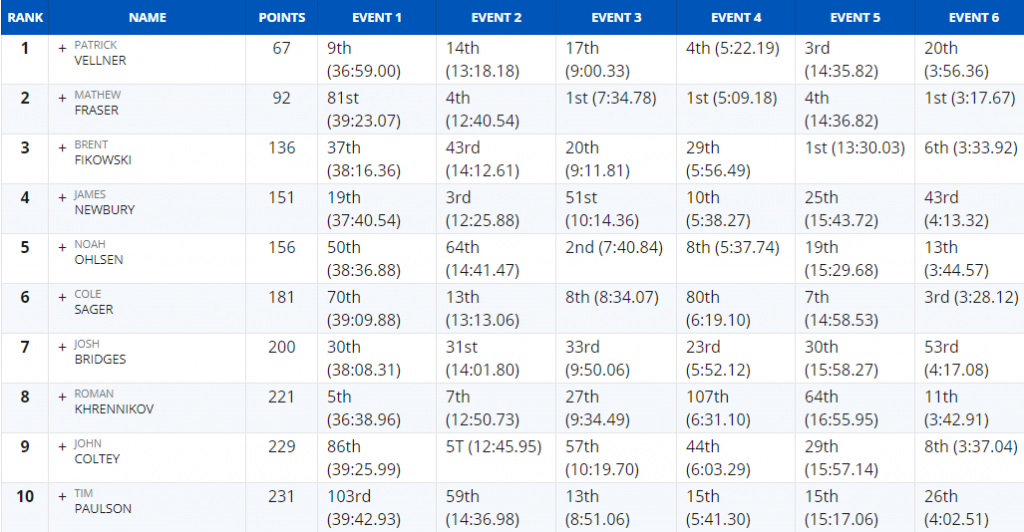Expand Tim Paulson's row plus icon
Image resolution: width=1024 pixels, height=532 pixels.
pyautogui.click(x=63, y=497)
